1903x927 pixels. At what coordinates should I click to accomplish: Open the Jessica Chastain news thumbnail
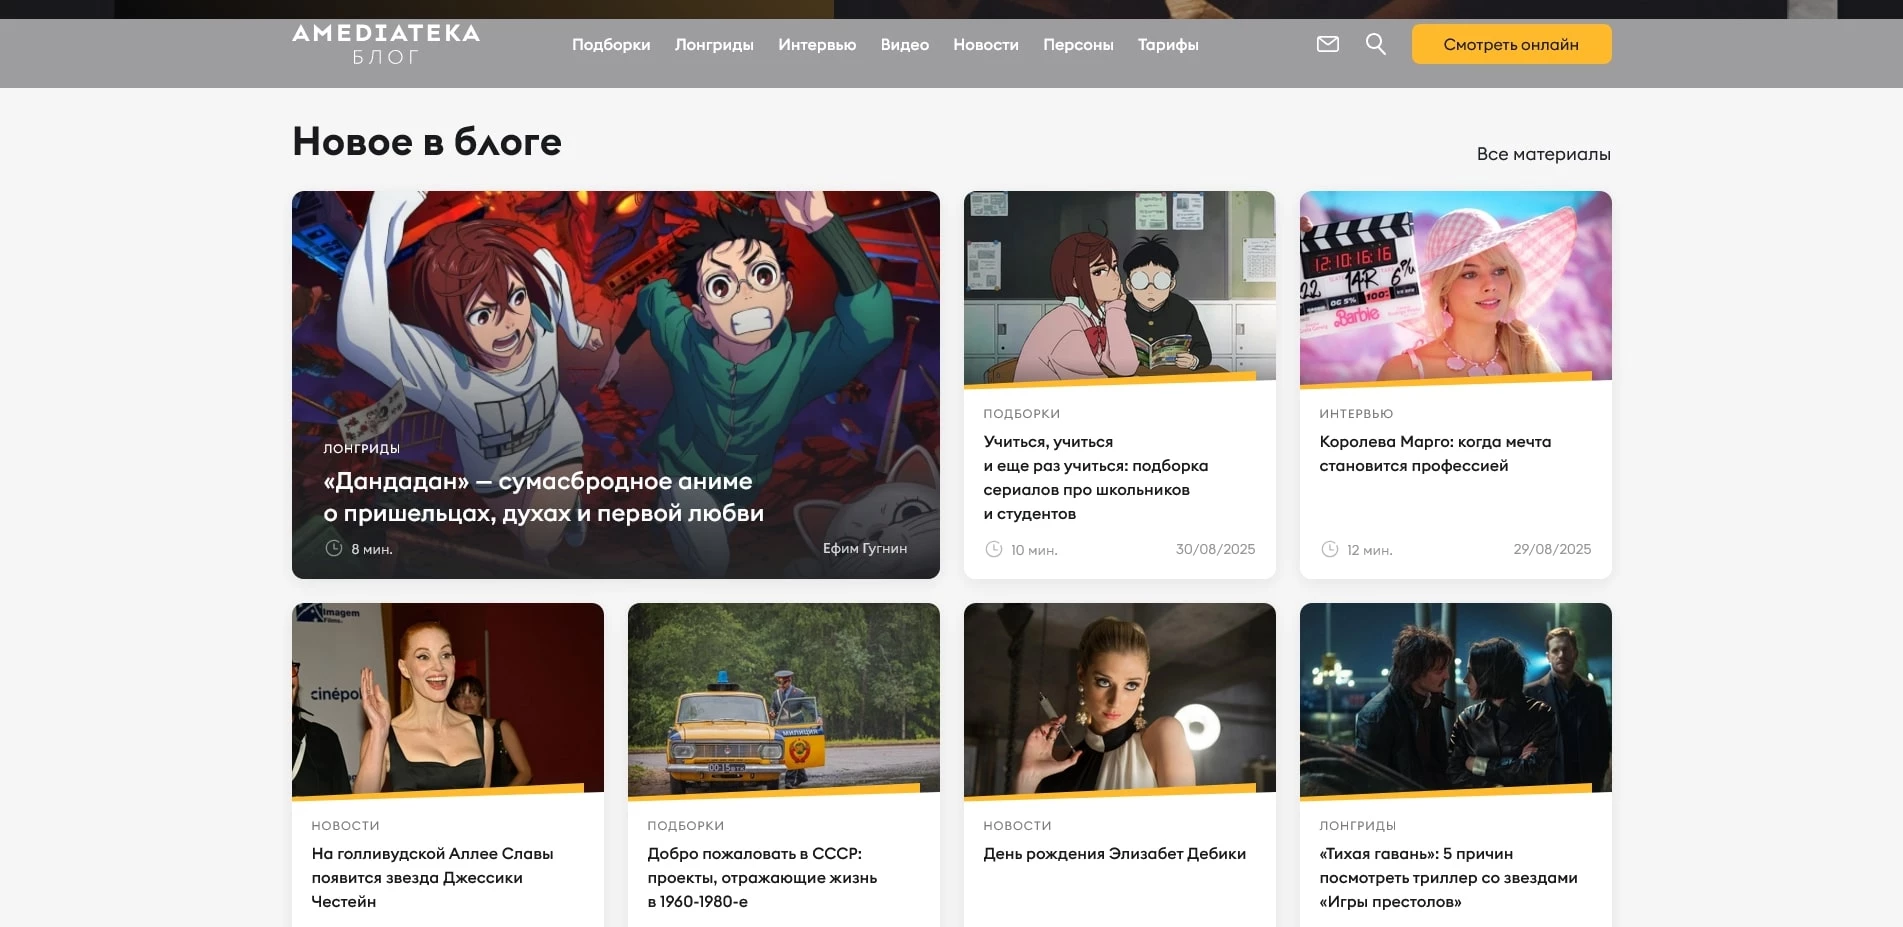point(447,698)
